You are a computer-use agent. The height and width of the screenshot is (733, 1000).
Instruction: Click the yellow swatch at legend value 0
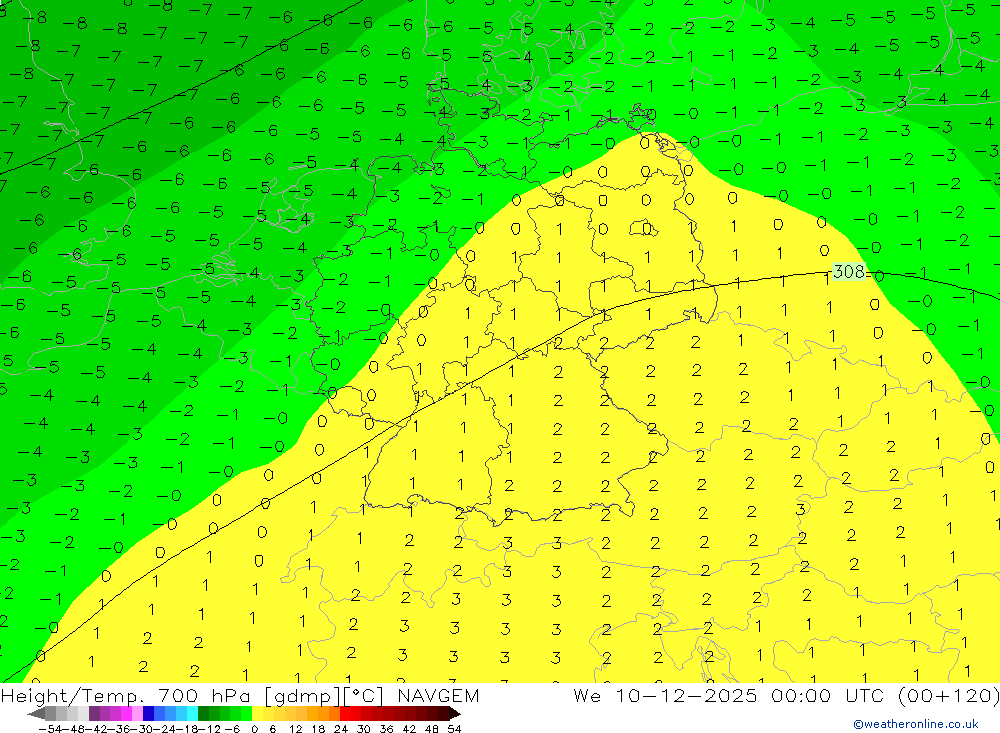[x=257, y=714]
